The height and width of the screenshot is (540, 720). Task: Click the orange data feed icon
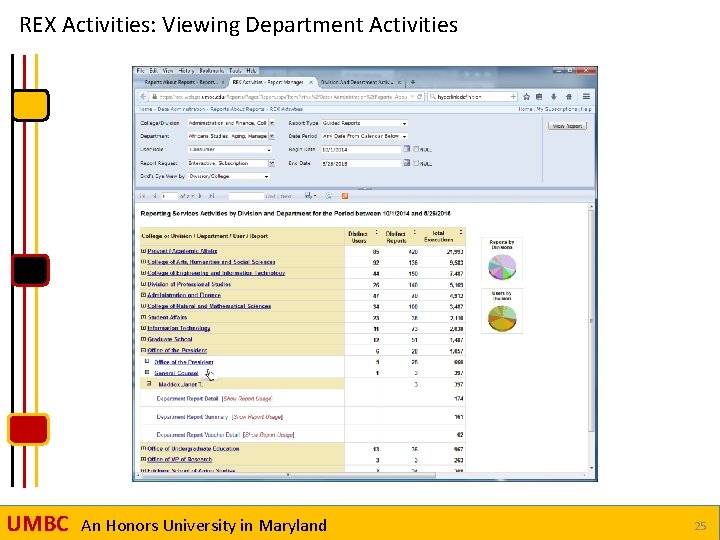pyautogui.click(x=345, y=196)
